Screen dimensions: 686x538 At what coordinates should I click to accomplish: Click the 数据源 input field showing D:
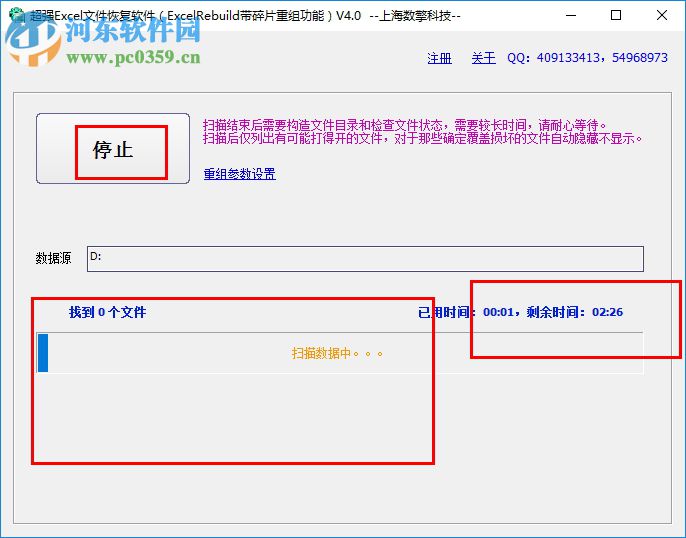click(x=365, y=259)
